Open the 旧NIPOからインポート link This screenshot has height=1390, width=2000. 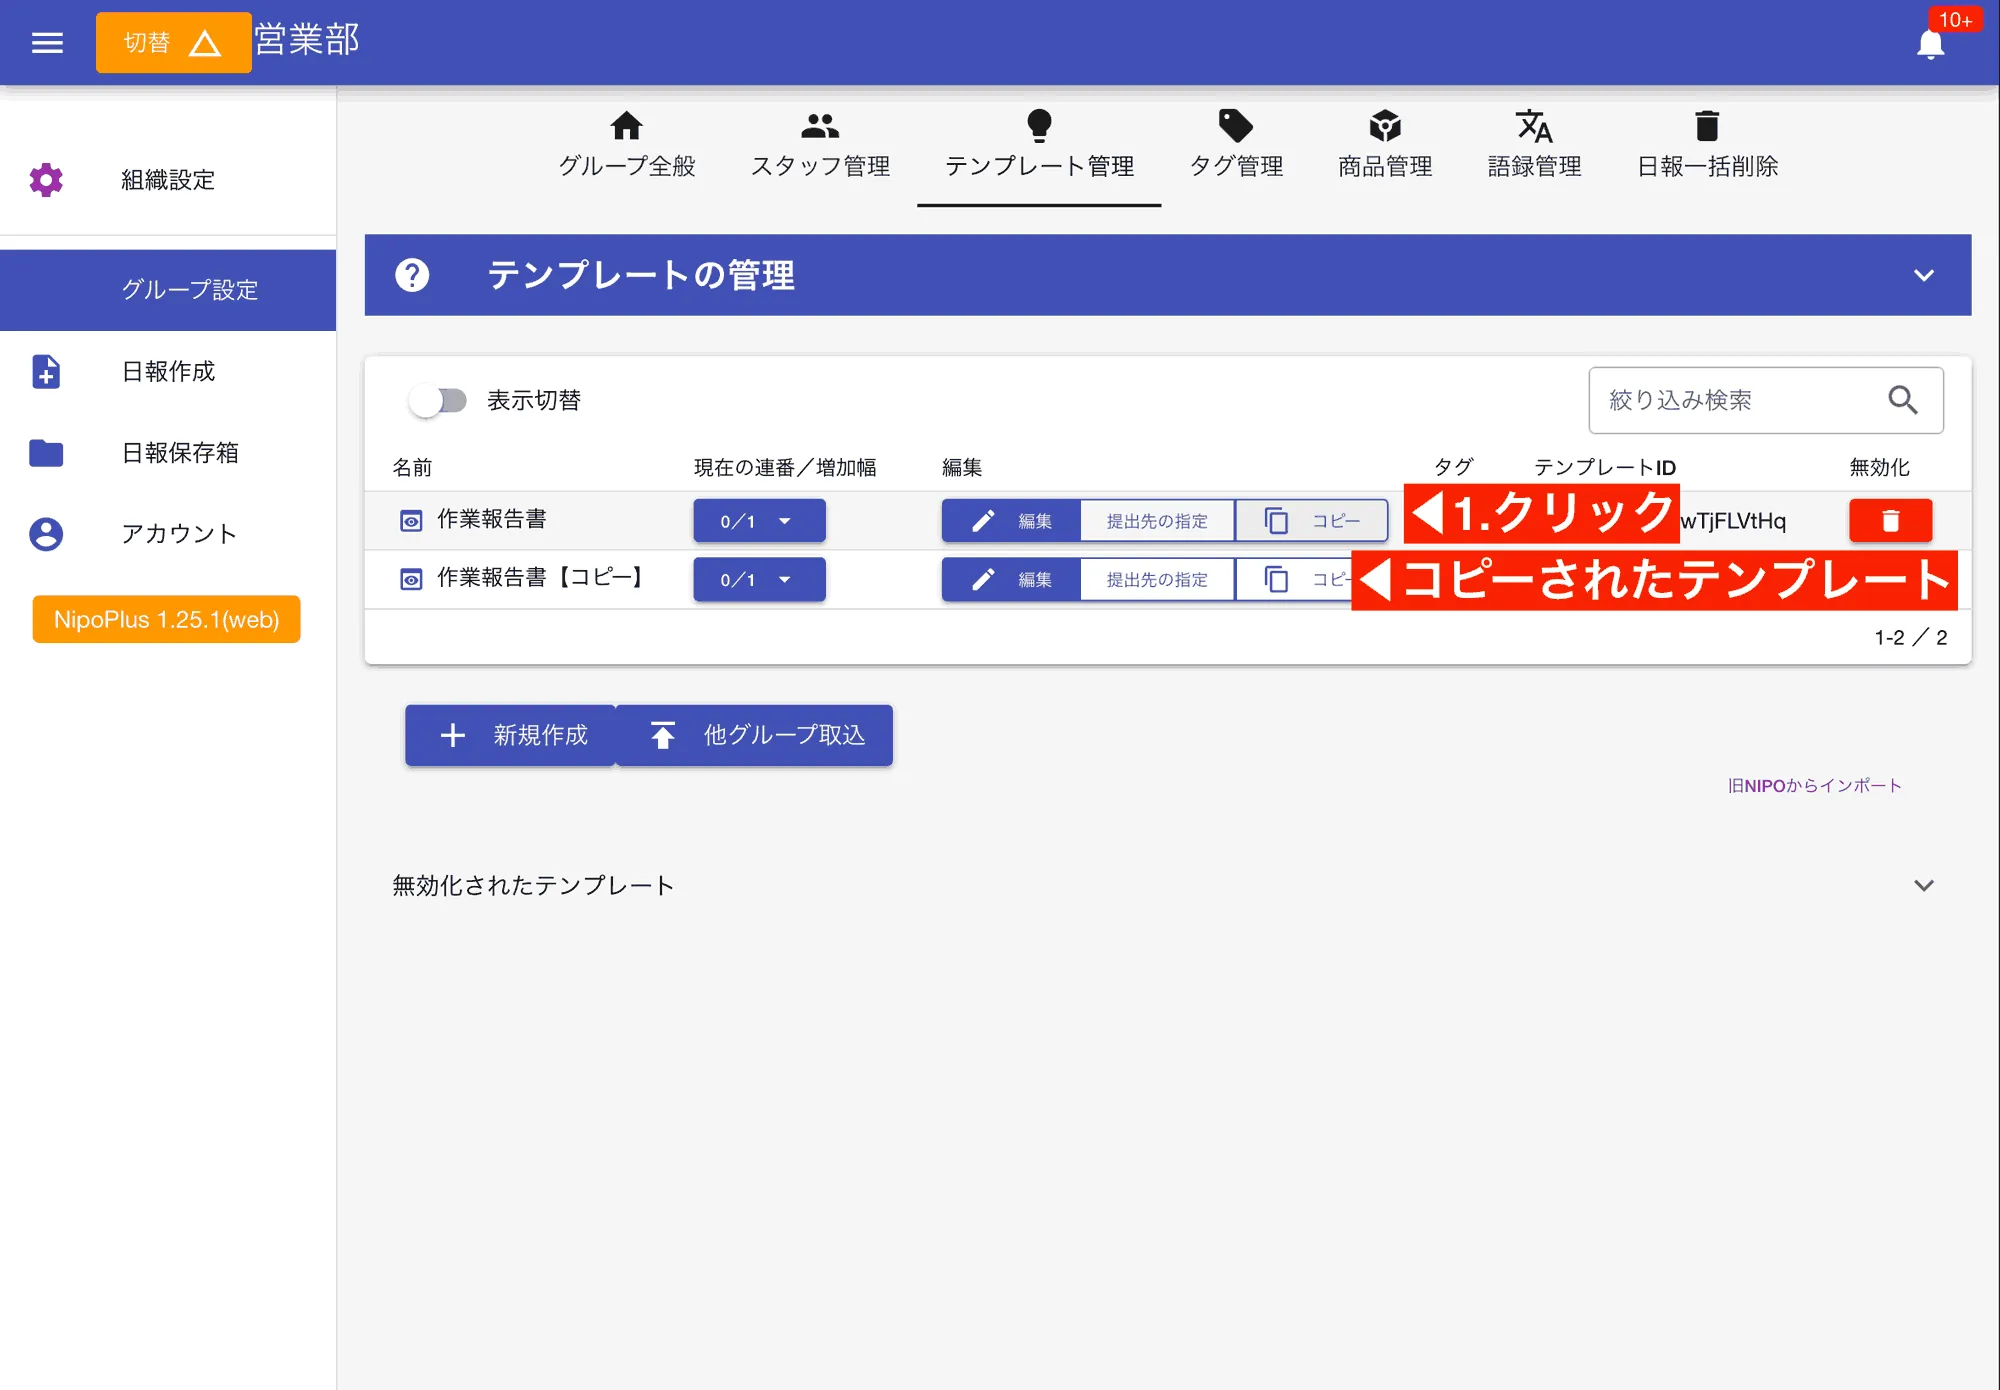point(1815,785)
